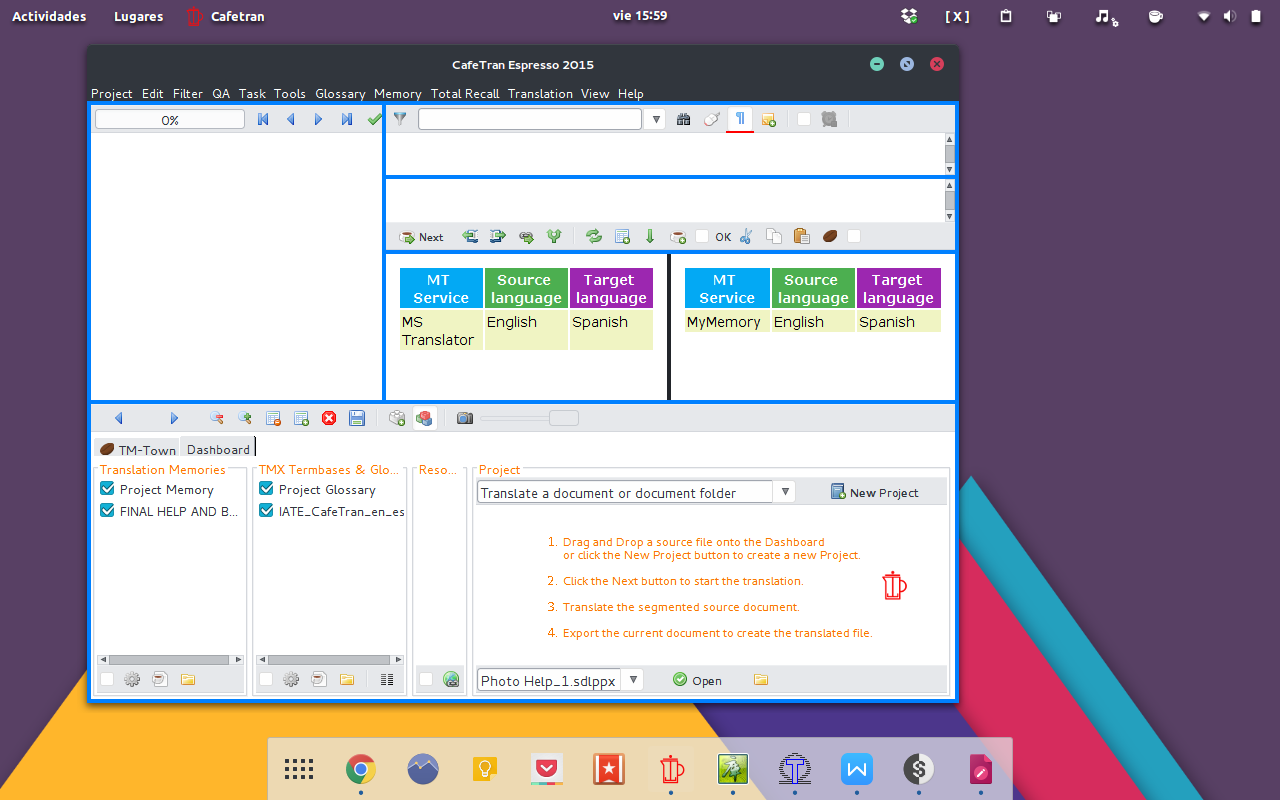Image resolution: width=1280 pixels, height=800 pixels.
Task: Open the Glossary menu
Action: pos(340,93)
